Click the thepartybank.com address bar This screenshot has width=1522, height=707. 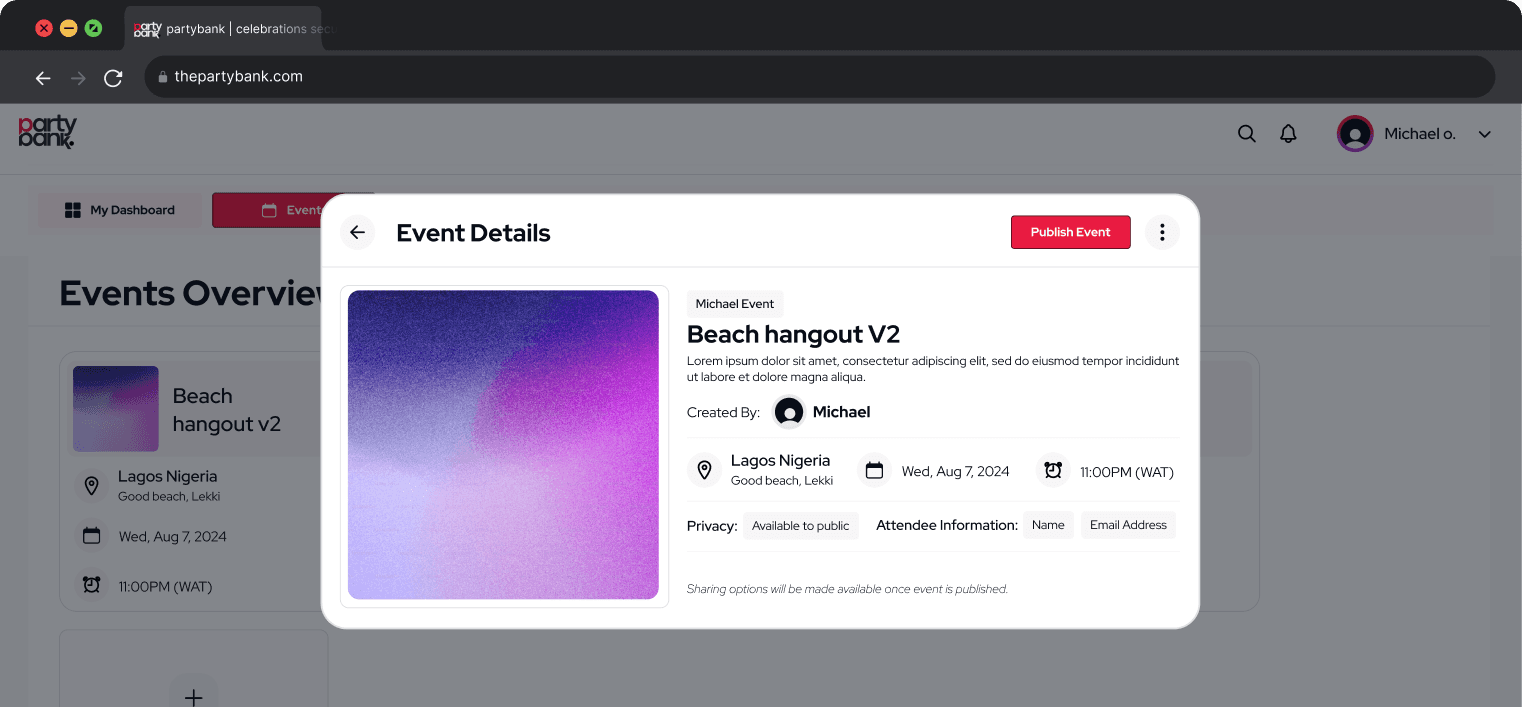coord(820,77)
